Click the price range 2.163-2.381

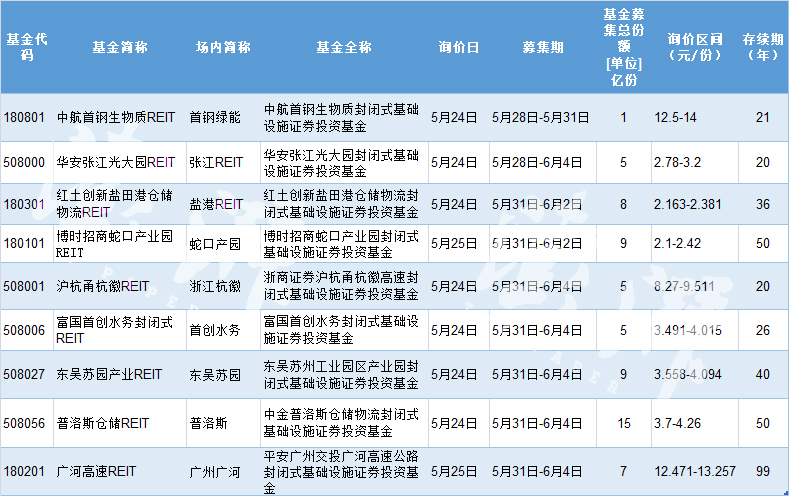[x=688, y=204]
